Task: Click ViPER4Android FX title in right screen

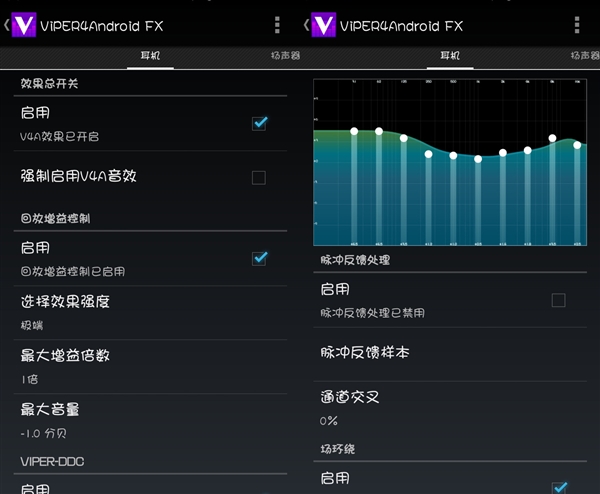Action: 401,26
